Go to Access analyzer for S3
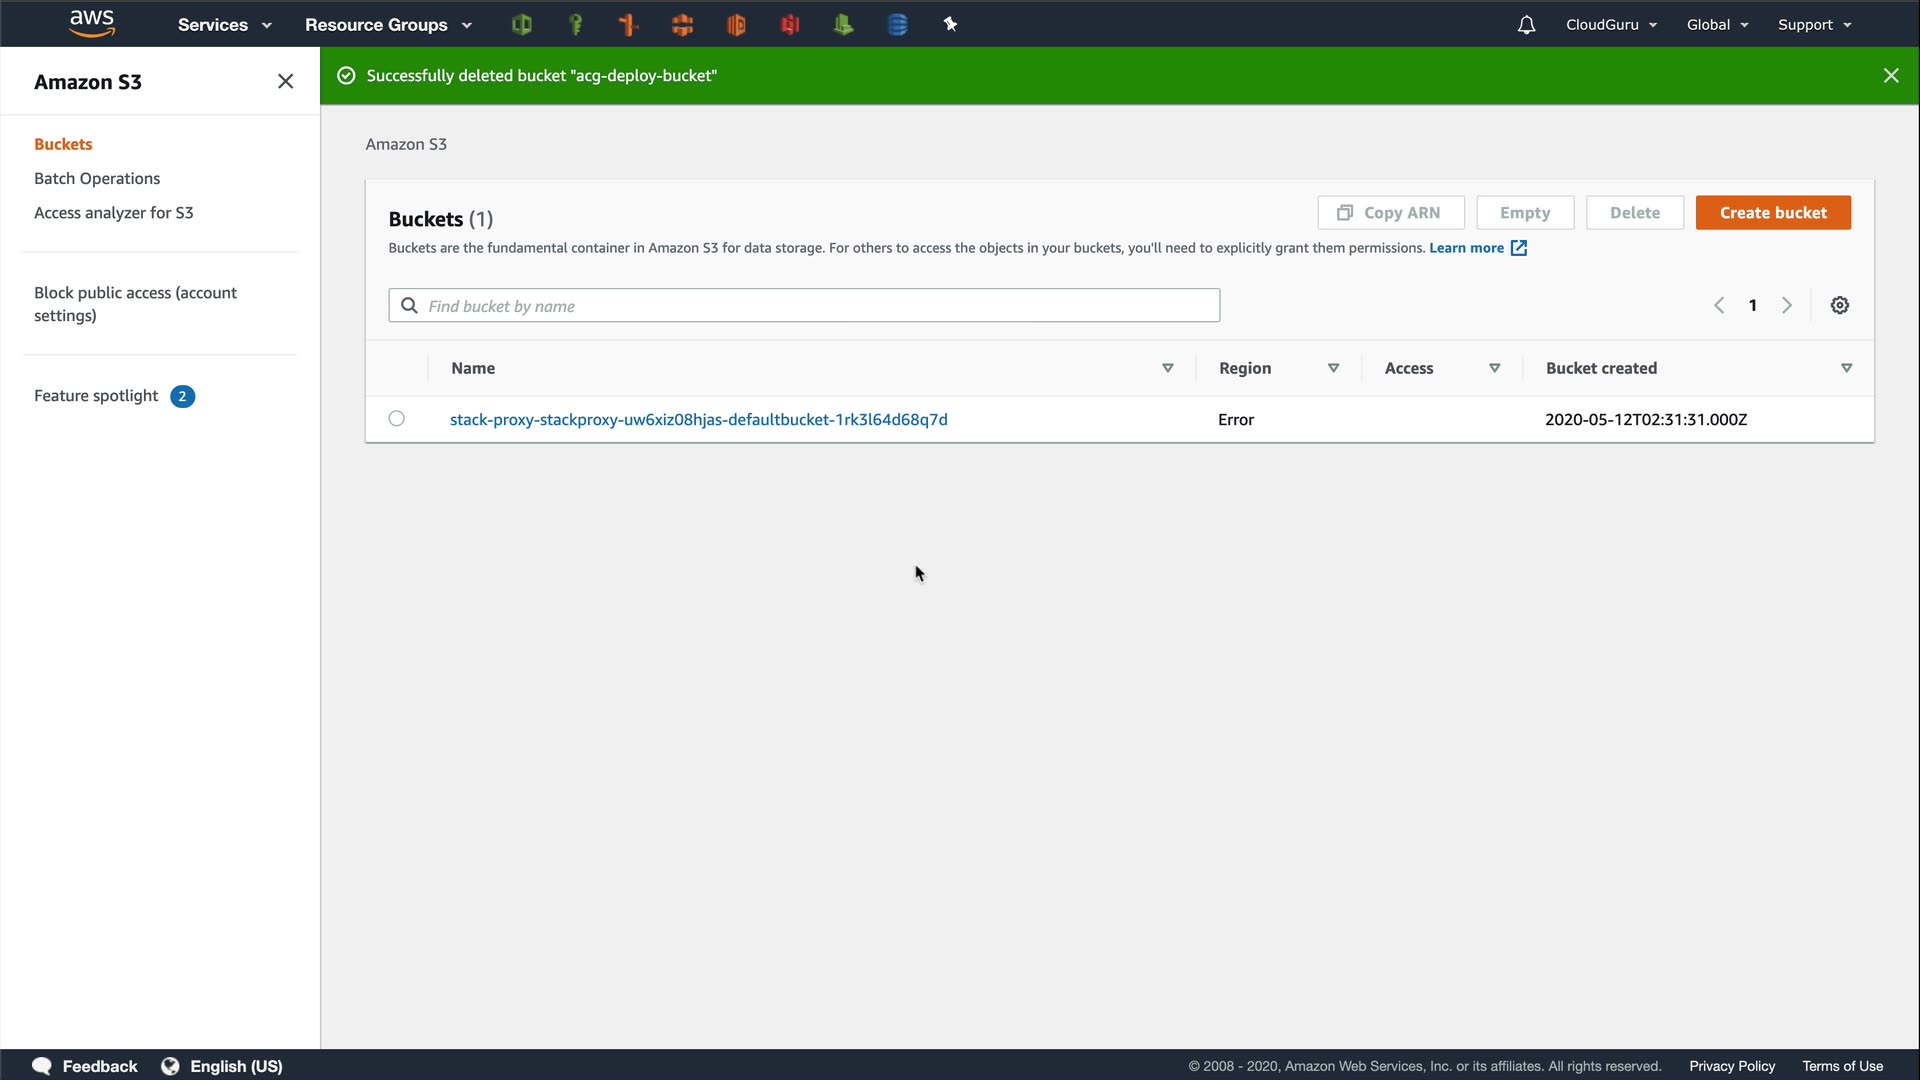Viewport: 1920px width, 1080px height. click(114, 213)
